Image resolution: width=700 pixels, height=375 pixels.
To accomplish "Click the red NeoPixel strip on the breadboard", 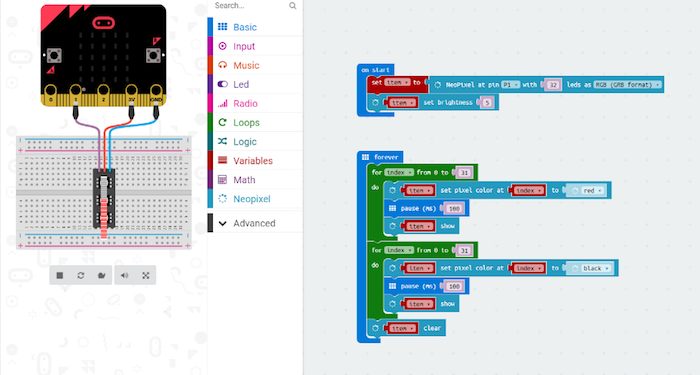I will point(104,218).
